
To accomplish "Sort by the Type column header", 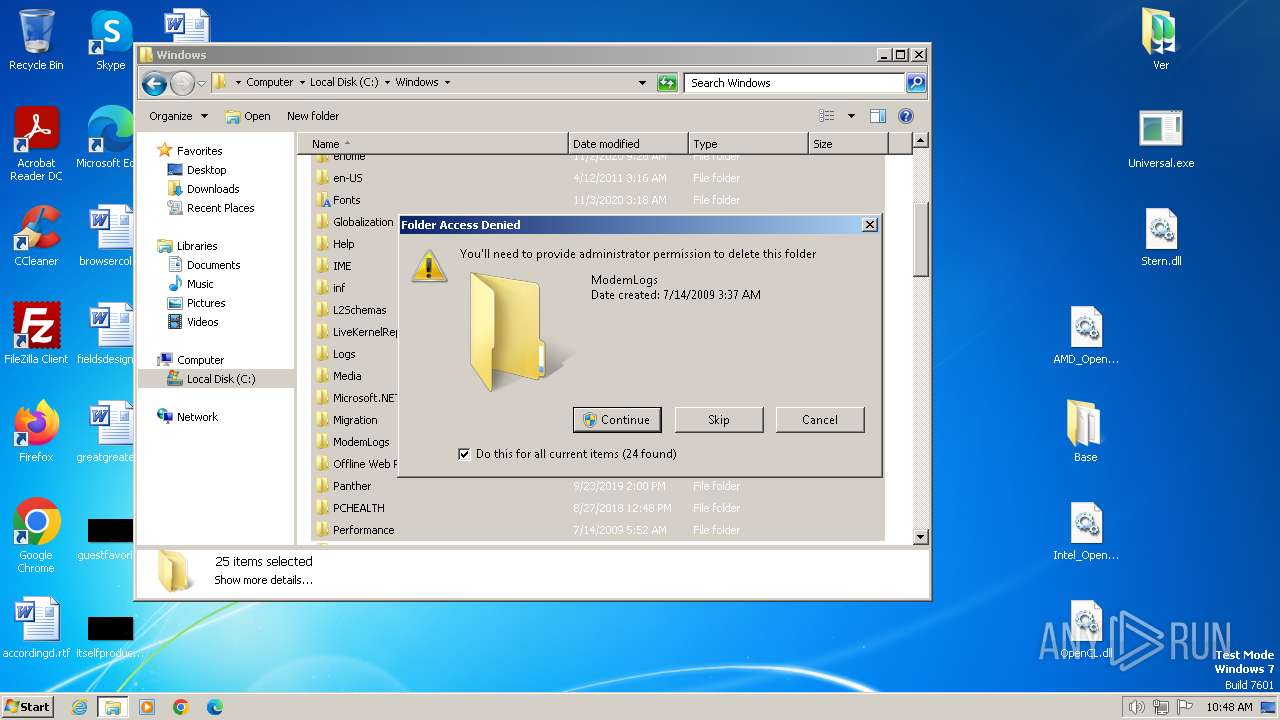I will [748, 144].
